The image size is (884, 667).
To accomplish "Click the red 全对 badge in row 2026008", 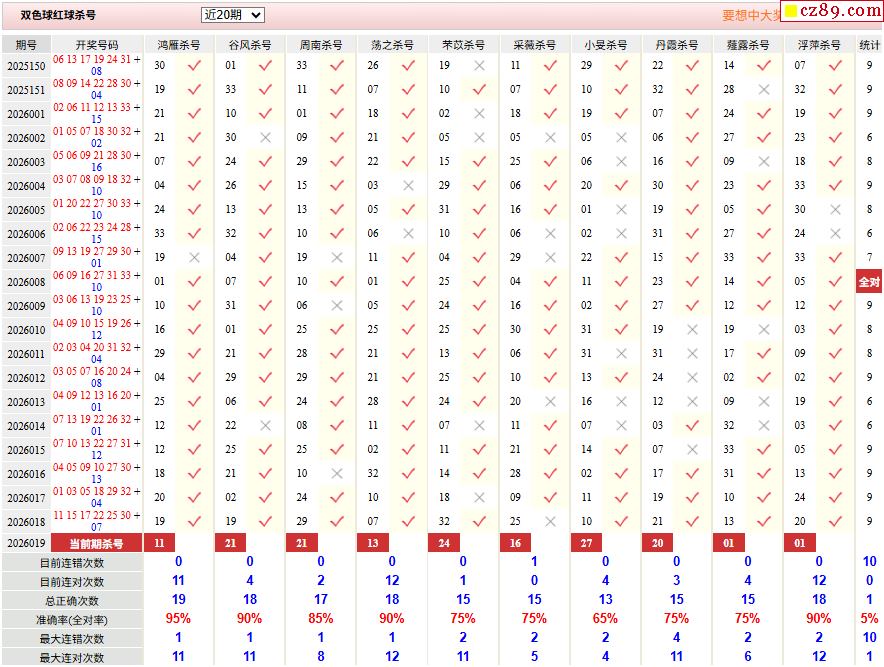I will [x=869, y=282].
